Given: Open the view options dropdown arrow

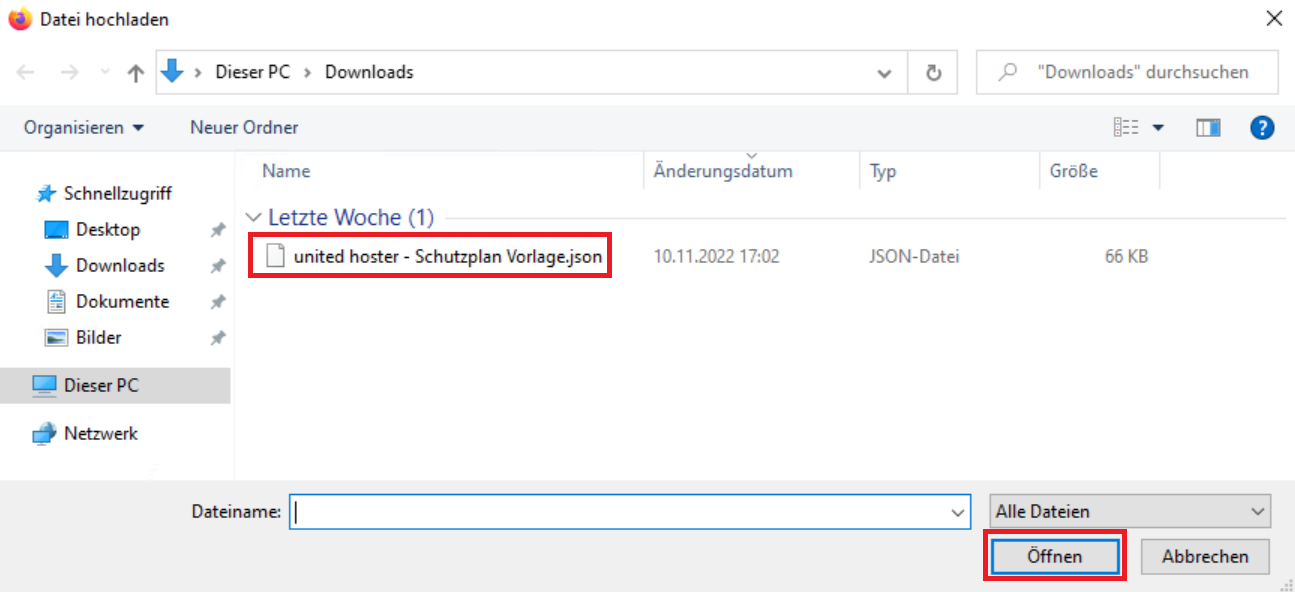Looking at the screenshot, I should point(1158,128).
